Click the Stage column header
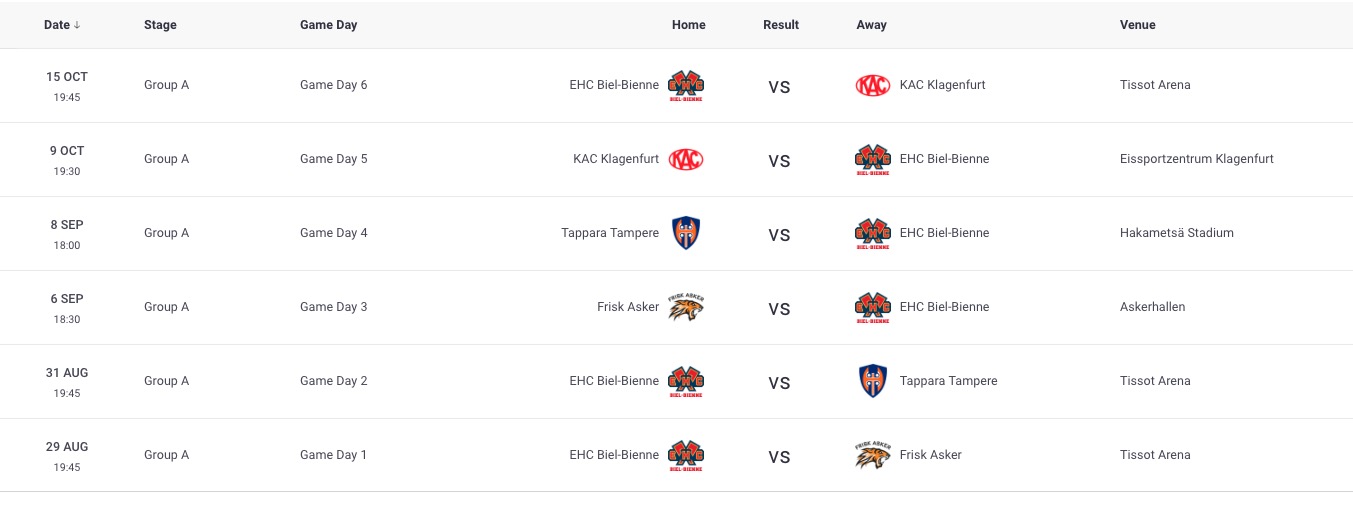The width and height of the screenshot is (1353, 506). tap(160, 25)
